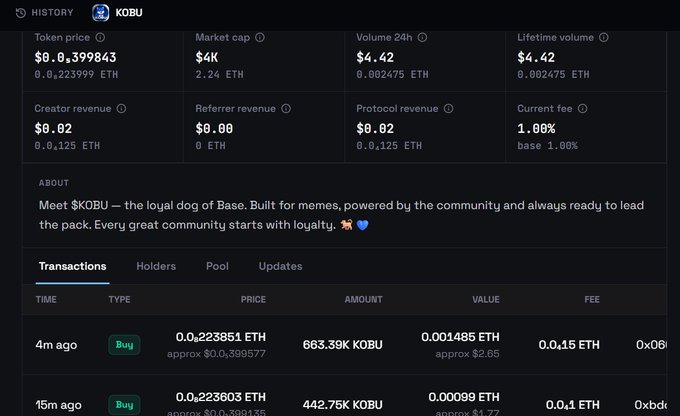Click the AMOUNT column header
This screenshot has height=416, width=680.
pyautogui.click(x=363, y=299)
